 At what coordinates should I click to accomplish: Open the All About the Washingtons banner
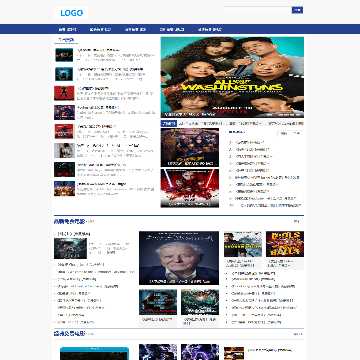point(232,77)
